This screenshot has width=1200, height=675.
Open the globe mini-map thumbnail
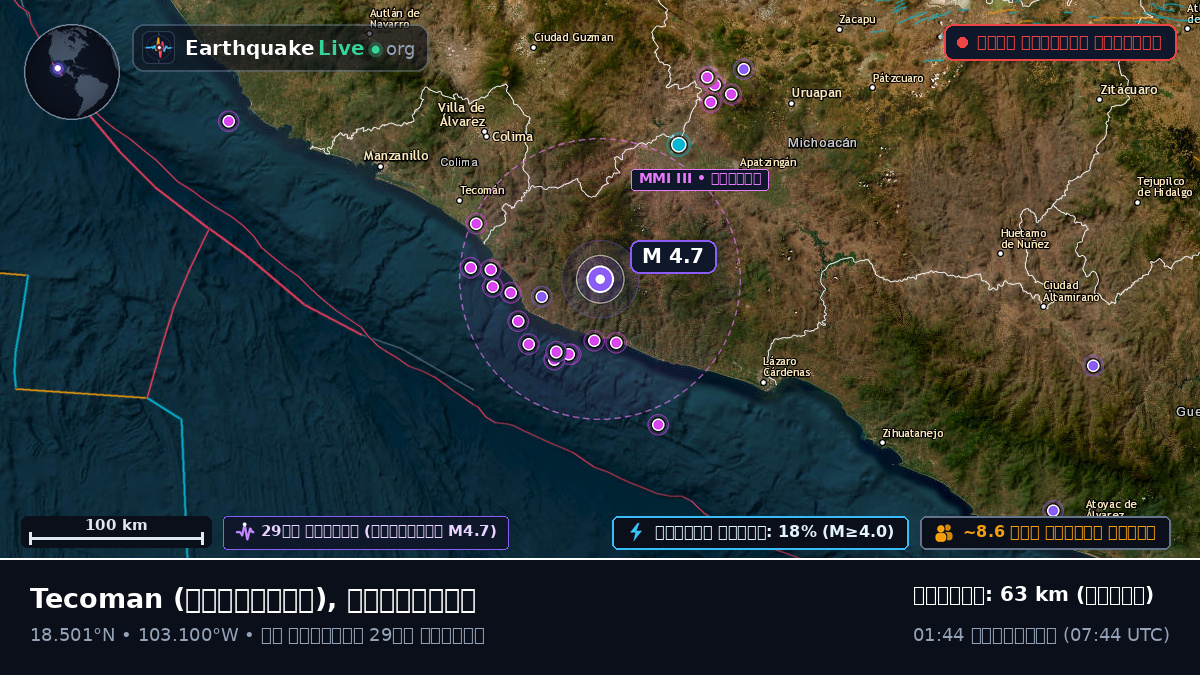(72, 72)
